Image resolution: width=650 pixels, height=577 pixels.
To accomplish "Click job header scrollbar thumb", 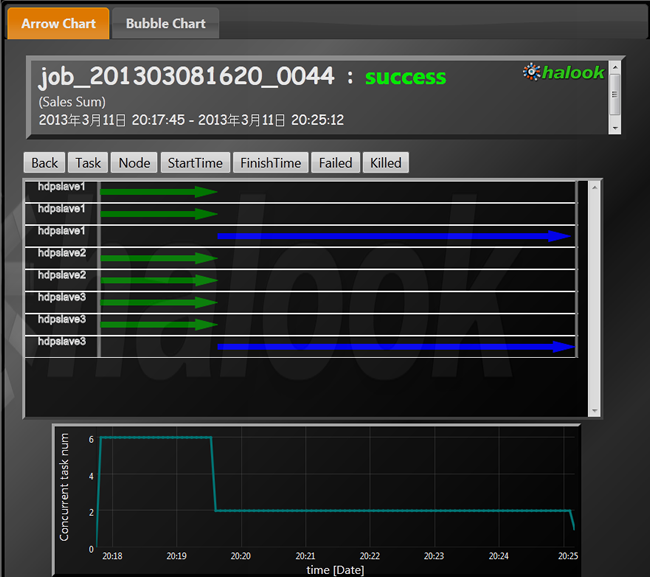I will tap(615, 95).
